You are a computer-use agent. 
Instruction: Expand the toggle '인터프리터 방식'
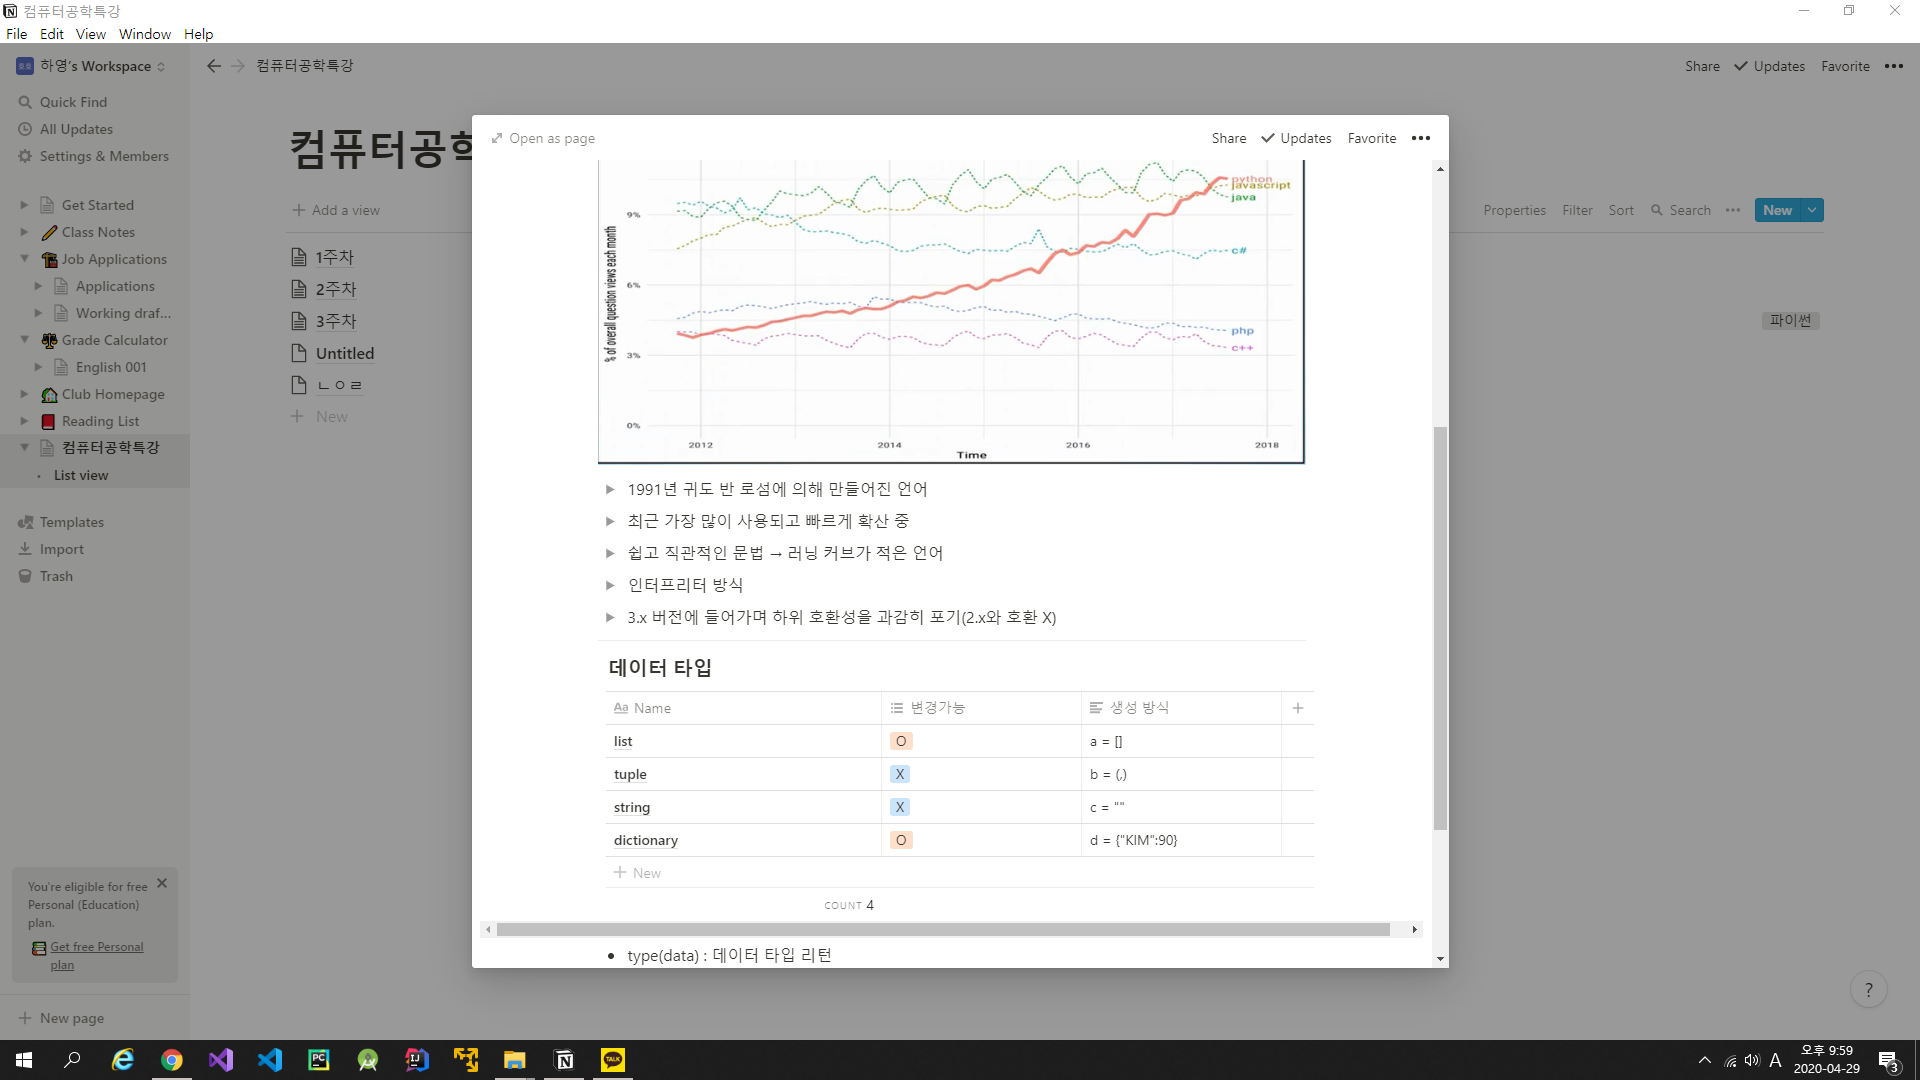(x=610, y=585)
